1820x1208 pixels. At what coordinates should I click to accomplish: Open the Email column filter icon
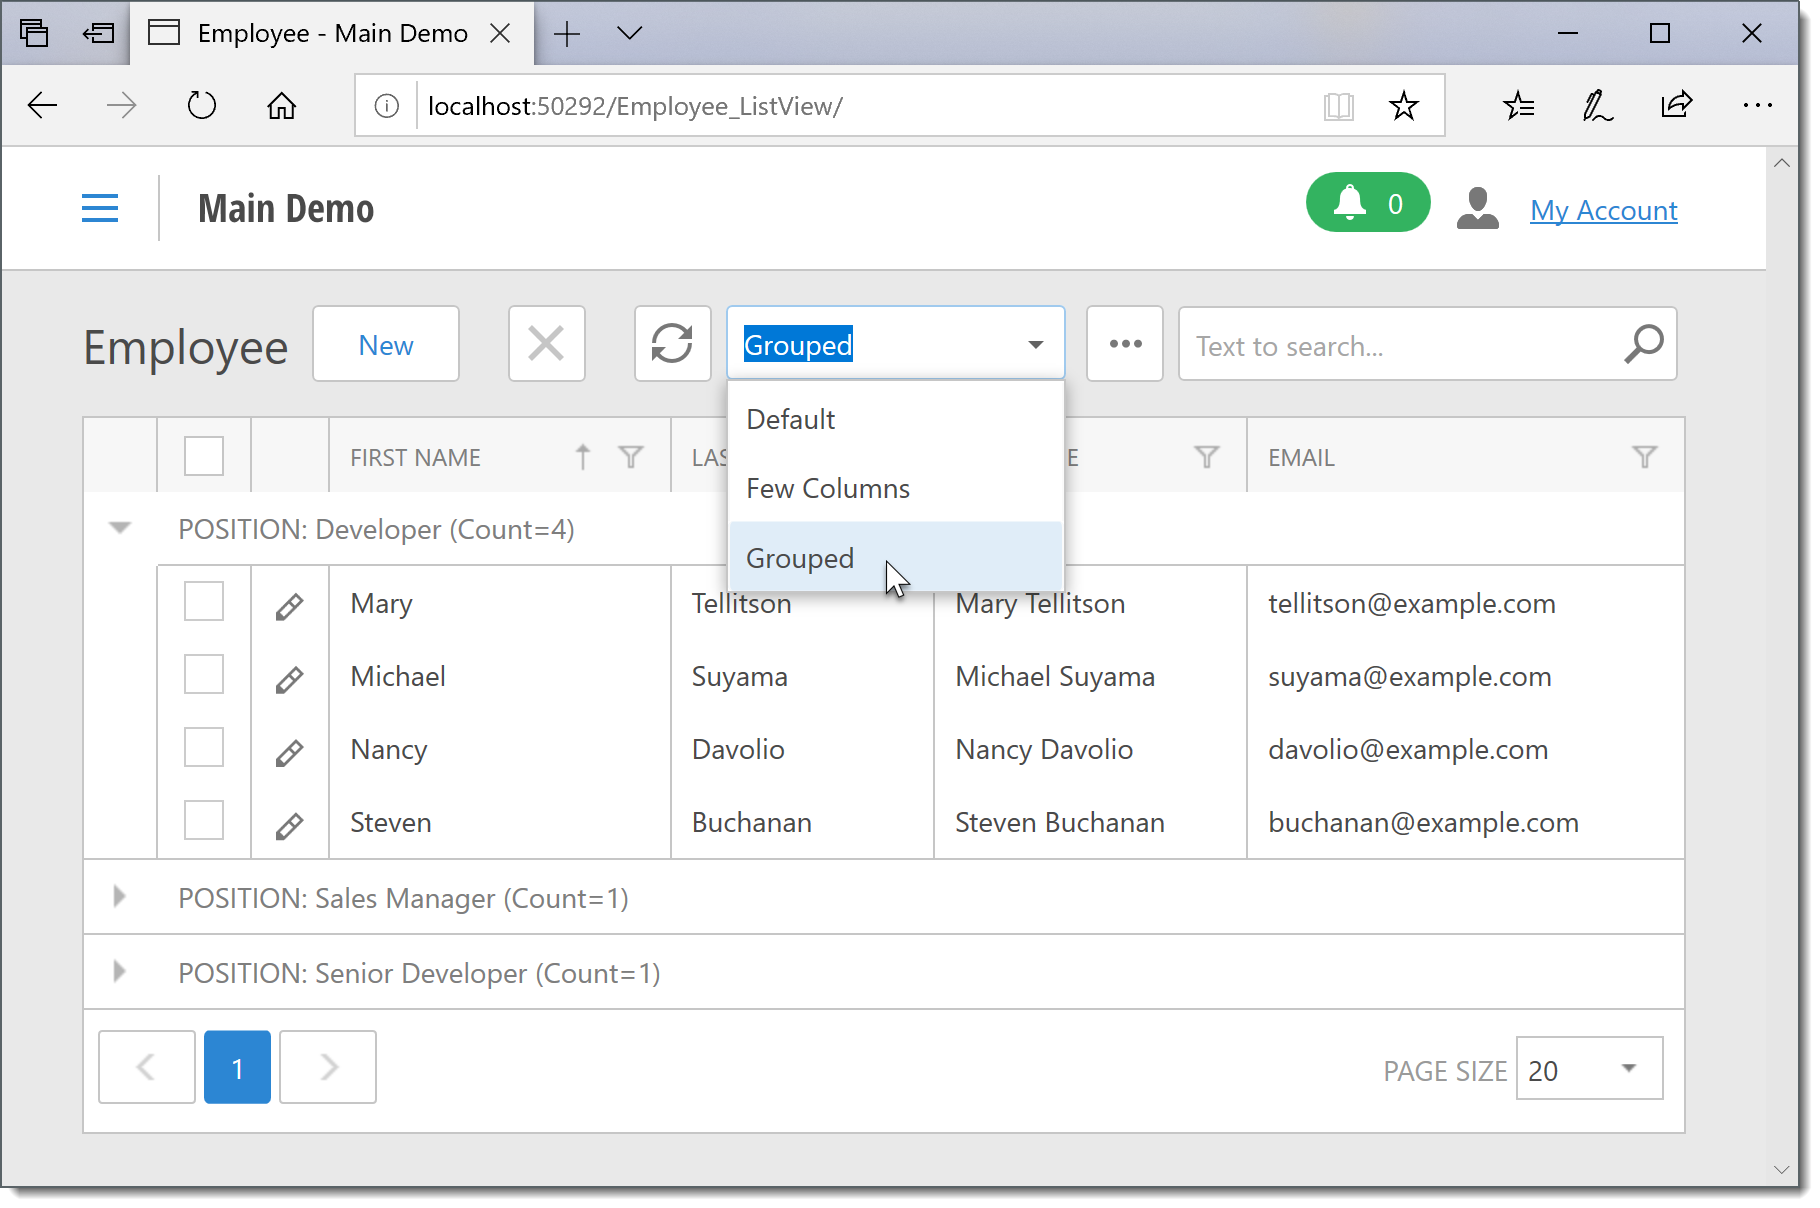pyautogui.click(x=1644, y=457)
